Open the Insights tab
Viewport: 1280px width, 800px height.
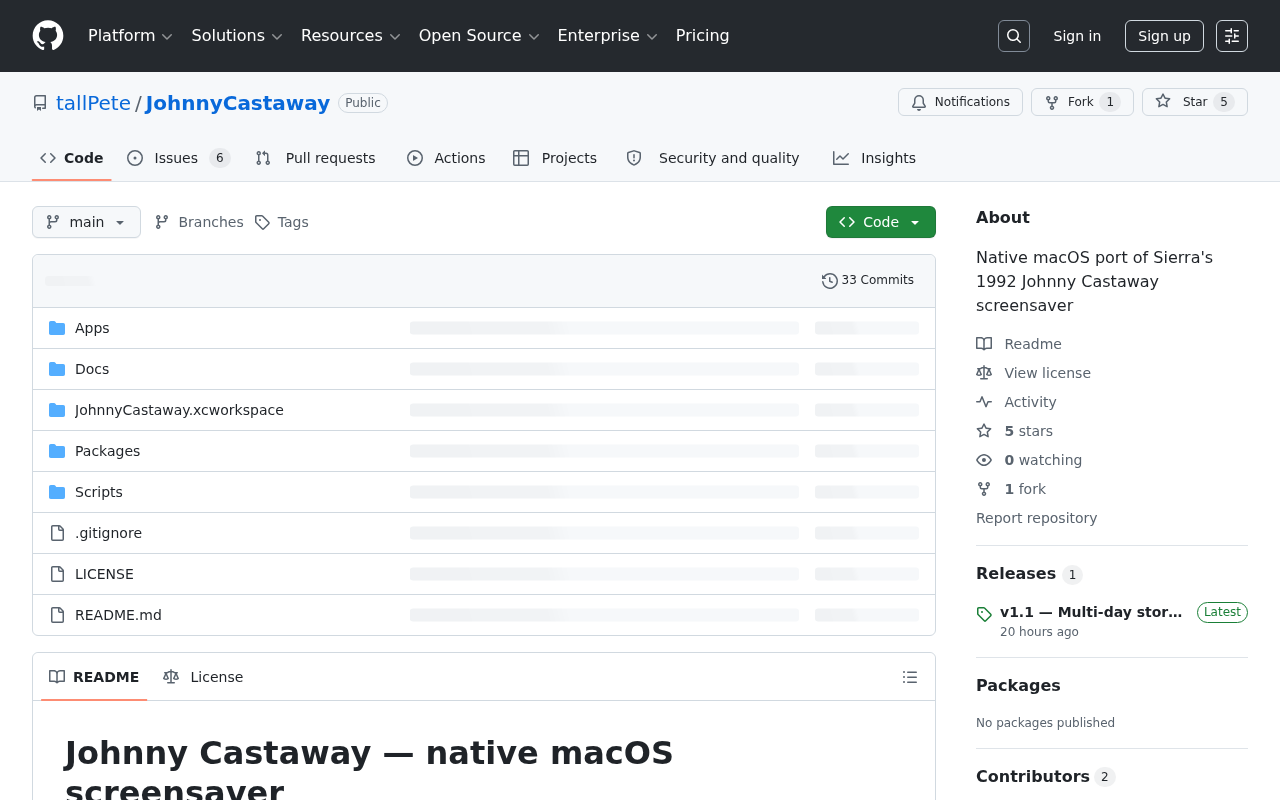coord(875,158)
